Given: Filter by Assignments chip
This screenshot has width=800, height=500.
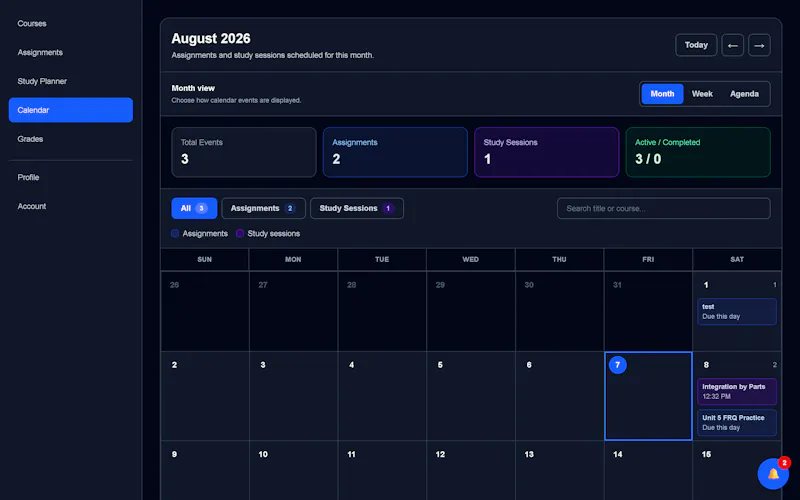Looking at the screenshot, I should pos(263,208).
